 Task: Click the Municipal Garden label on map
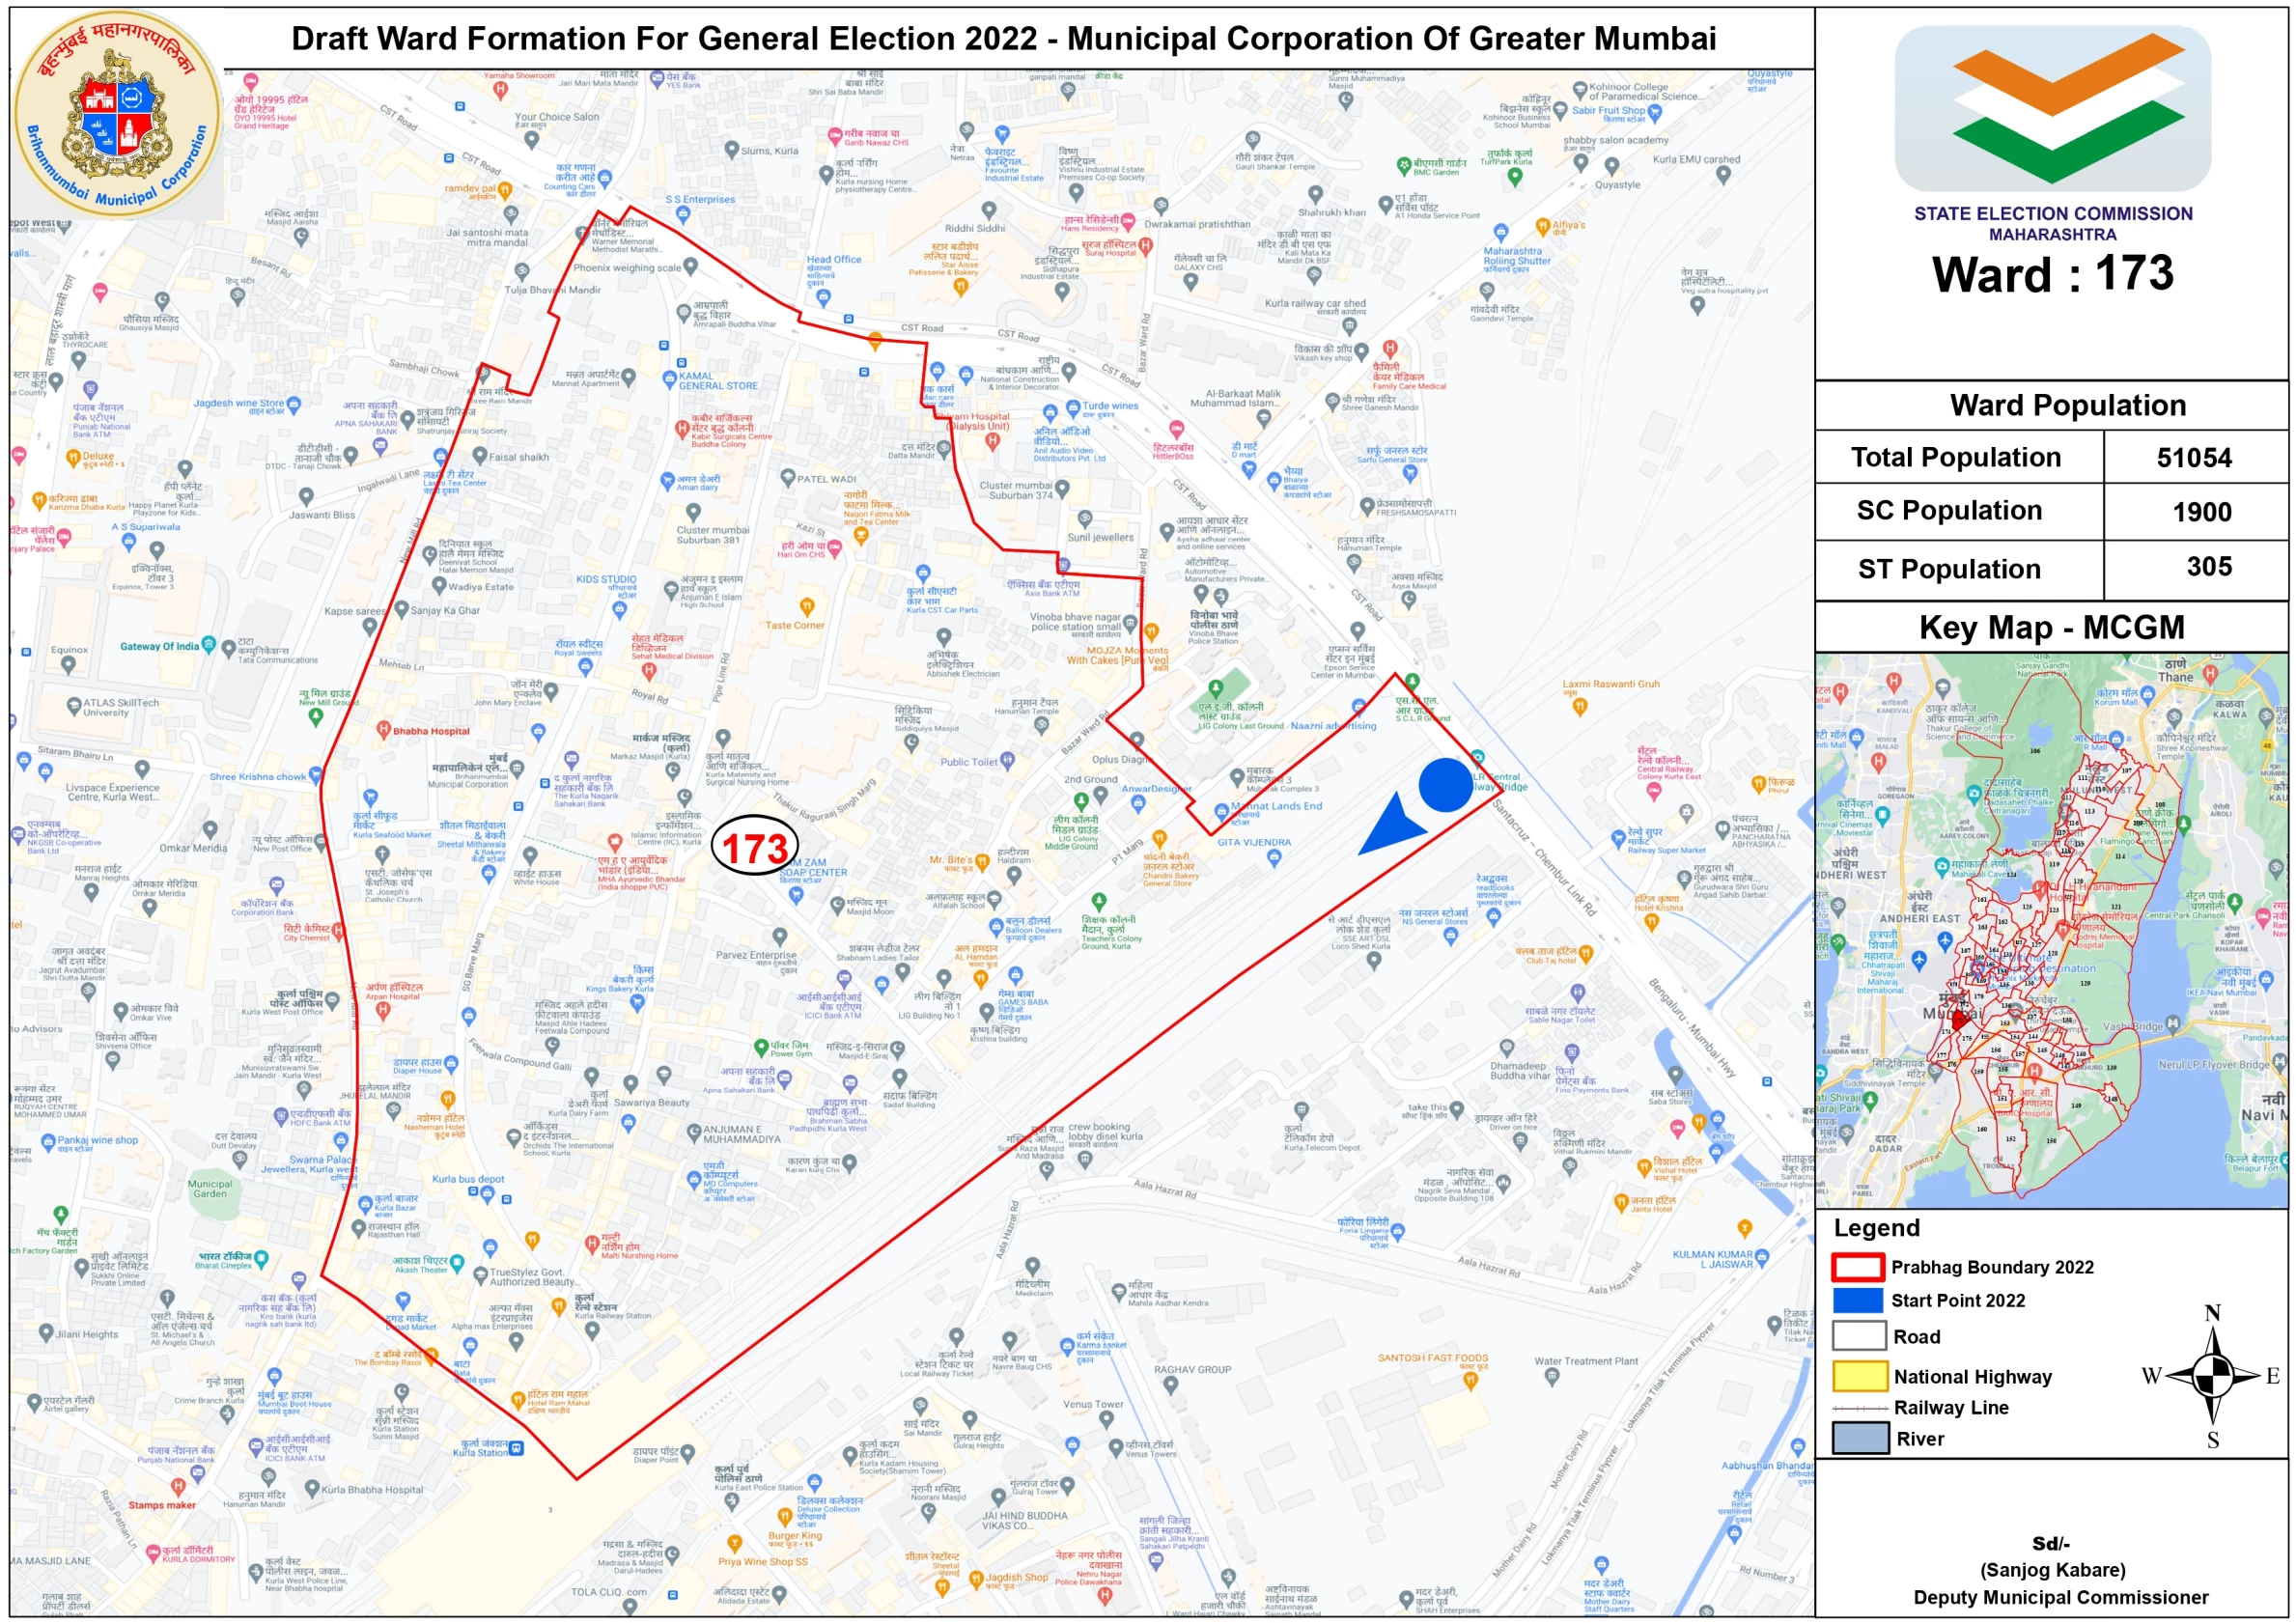click(x=210, y=1189)
